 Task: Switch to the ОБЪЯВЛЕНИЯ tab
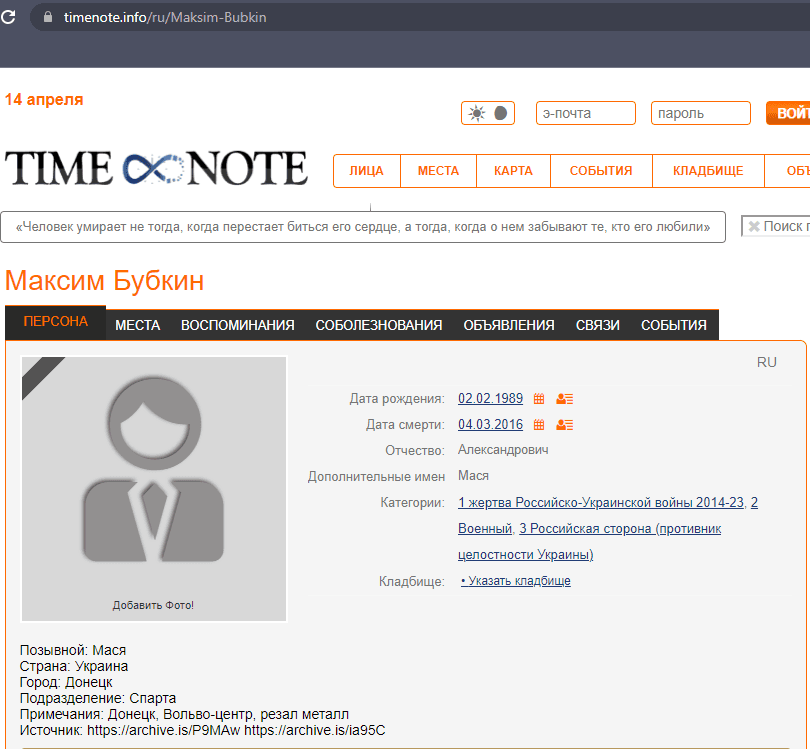pos(509,325)
